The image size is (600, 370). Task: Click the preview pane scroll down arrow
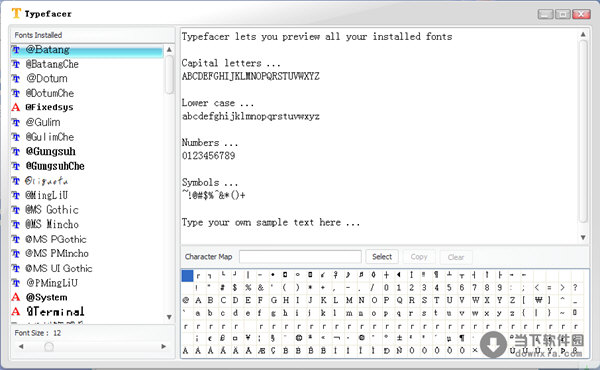point(583,238)
